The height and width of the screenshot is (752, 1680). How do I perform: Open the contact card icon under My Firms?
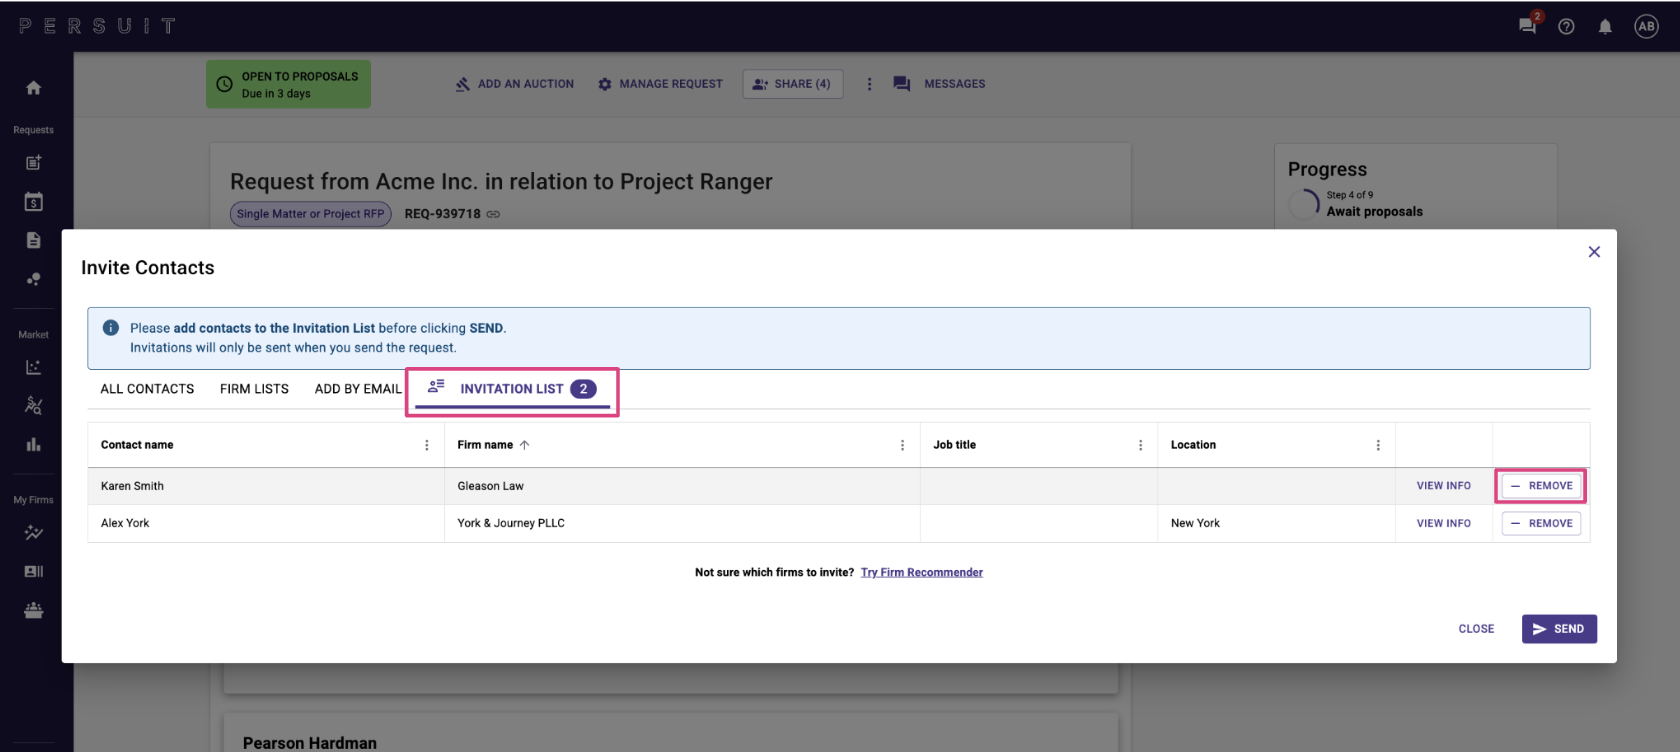(x=33, y=571)
